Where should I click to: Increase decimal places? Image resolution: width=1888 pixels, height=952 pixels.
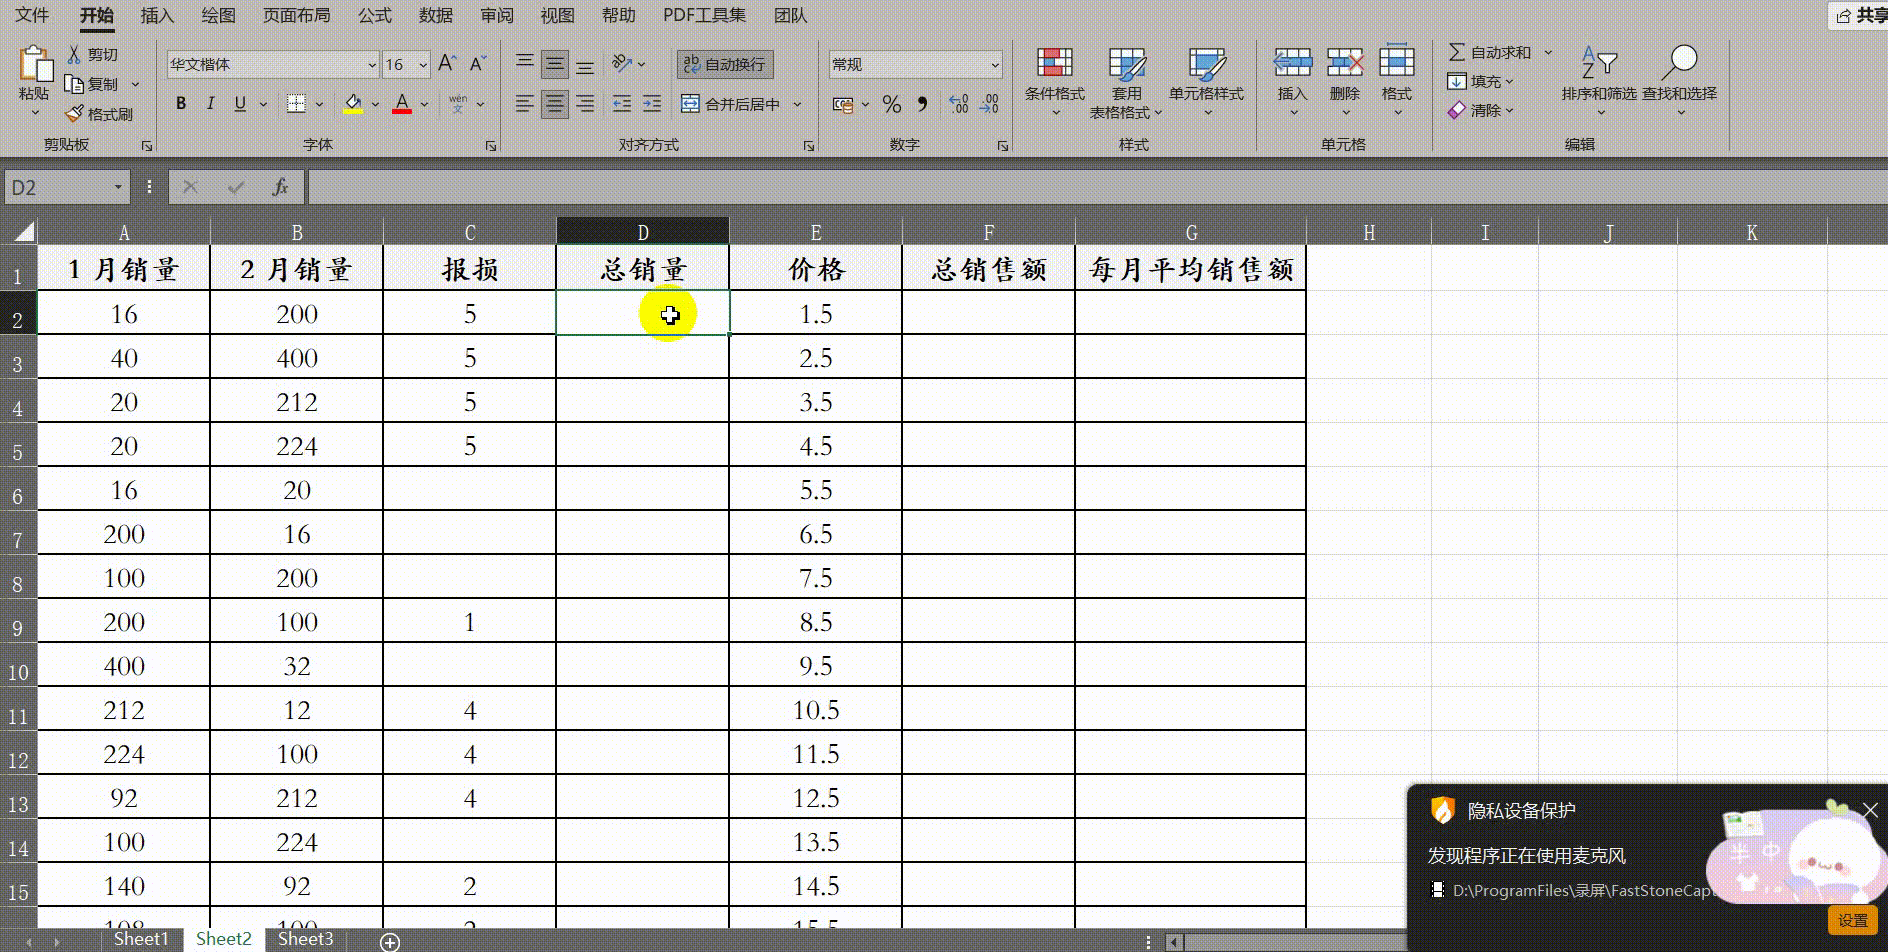[959, 104]
